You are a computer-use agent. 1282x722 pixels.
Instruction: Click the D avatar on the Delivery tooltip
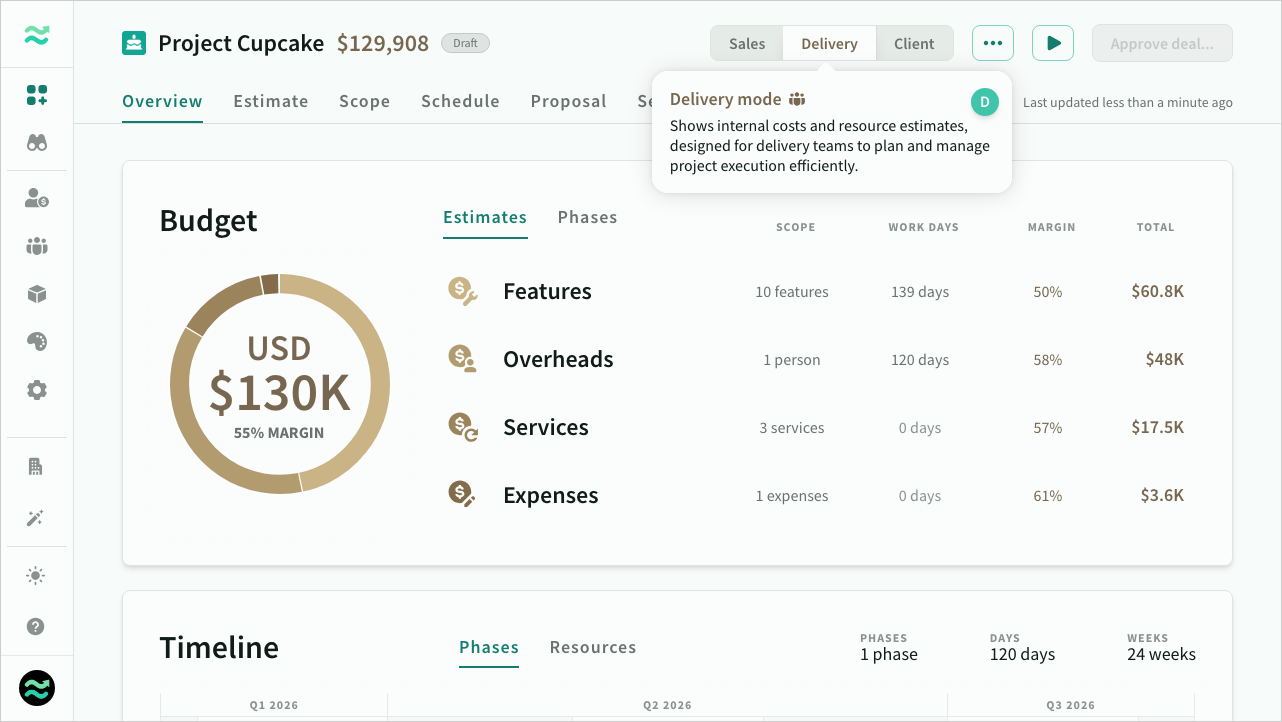pos(984,102)
